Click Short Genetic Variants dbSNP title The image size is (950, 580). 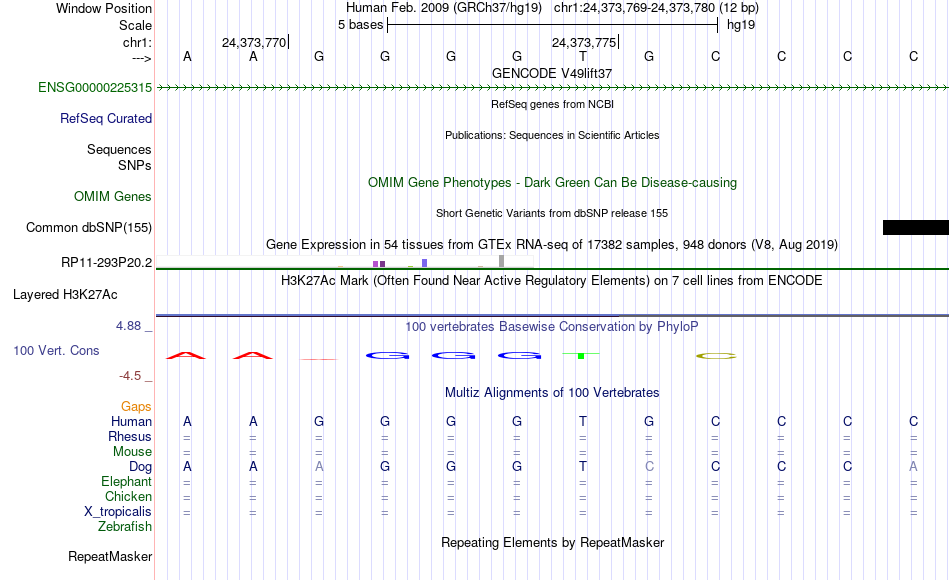(x=552, y=213)
